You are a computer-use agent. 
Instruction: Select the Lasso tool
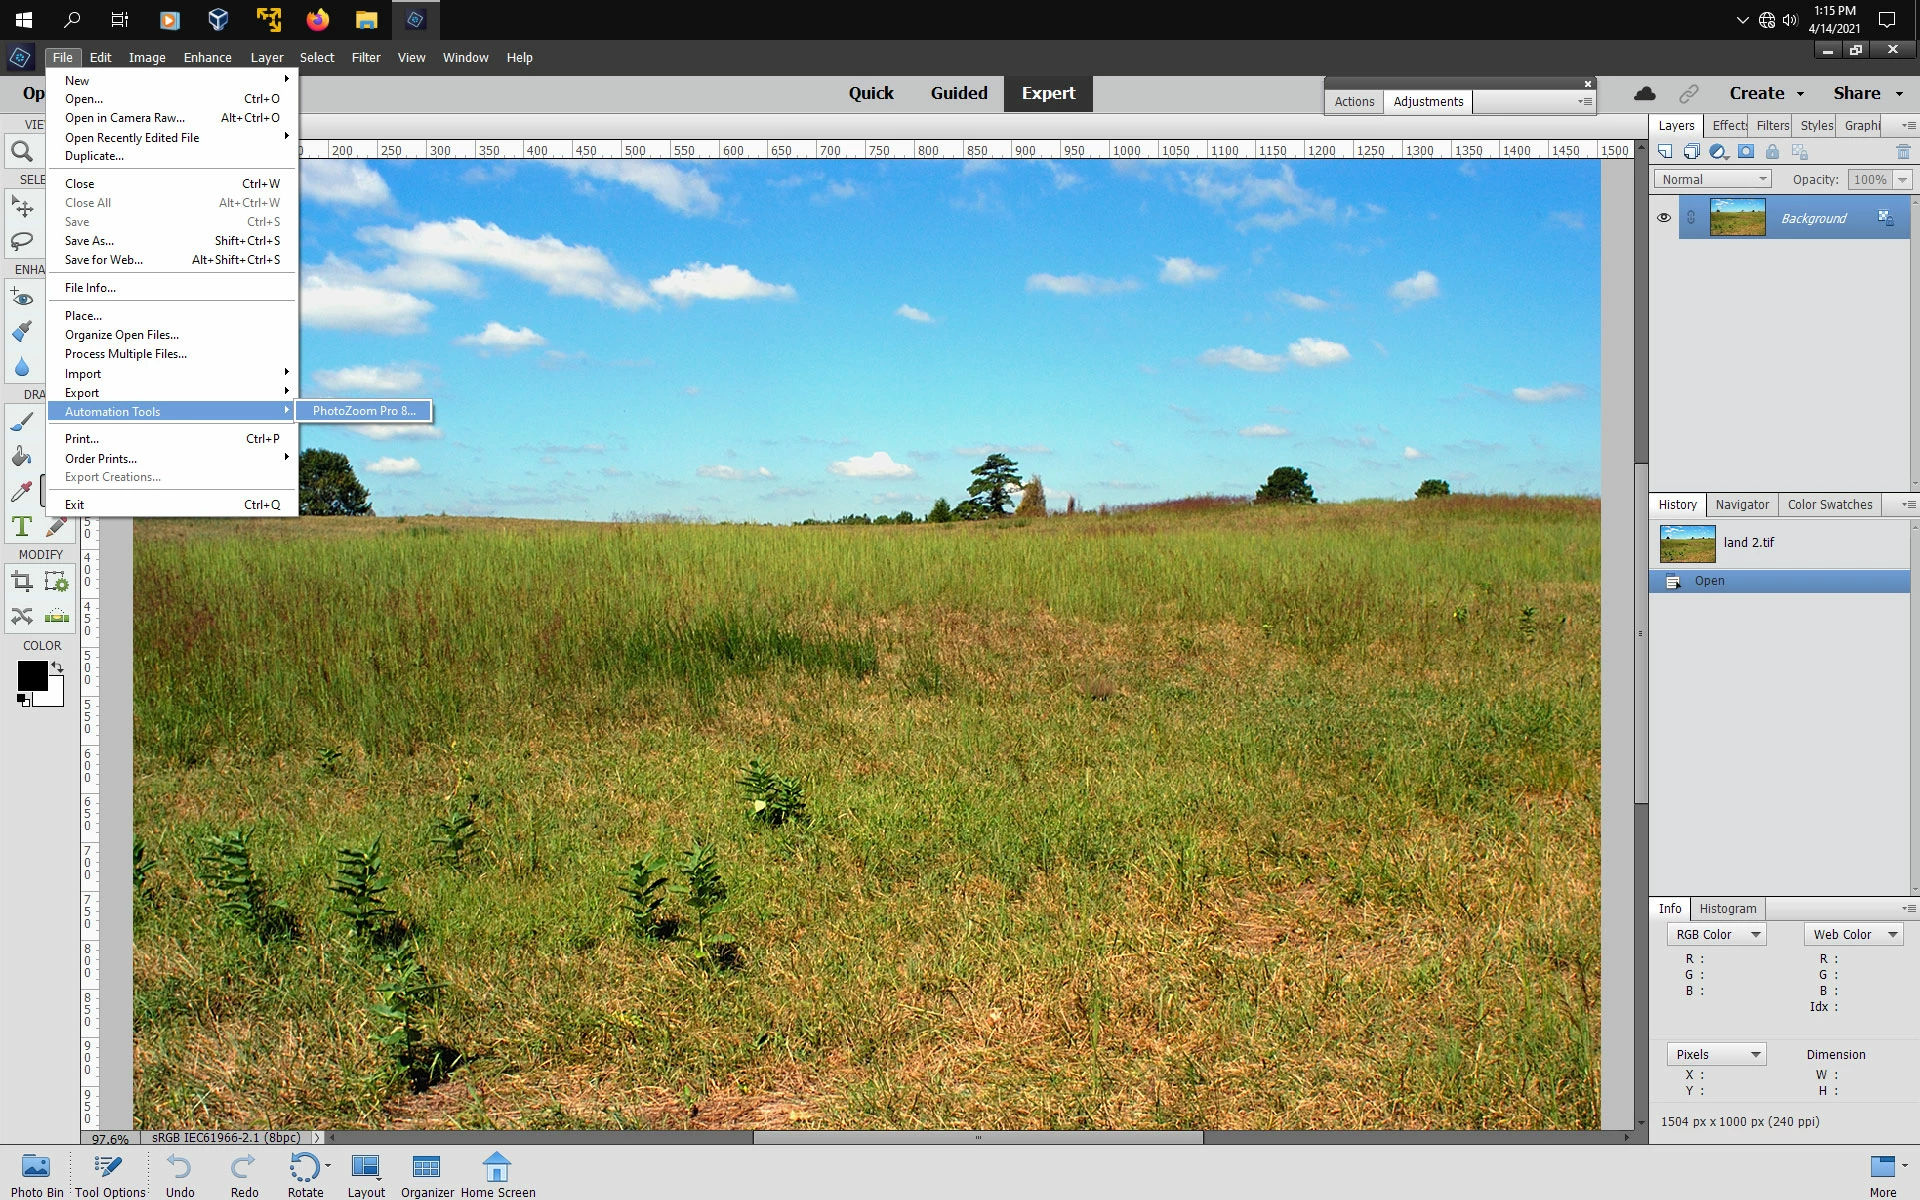click(21, 241)
